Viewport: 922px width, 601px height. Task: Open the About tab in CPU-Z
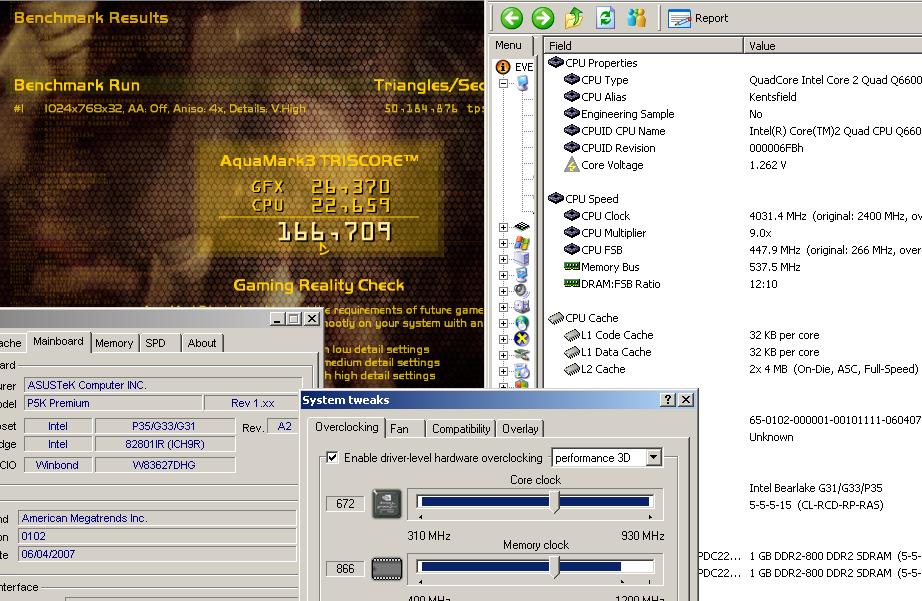202,343
